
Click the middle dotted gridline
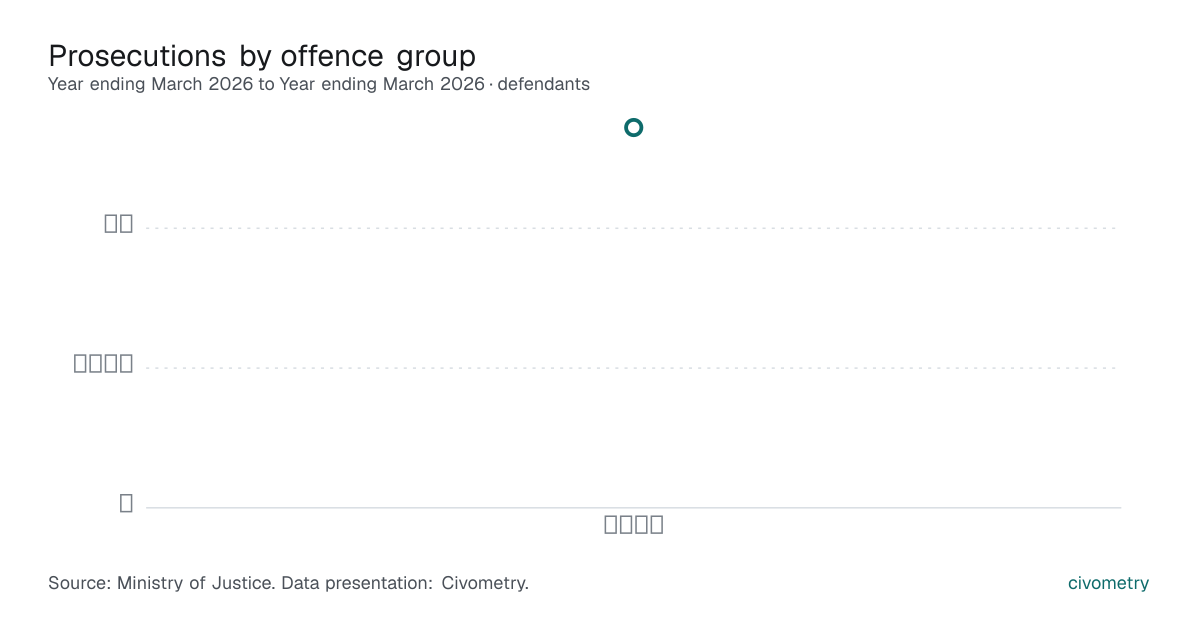(x=633, y=368)
